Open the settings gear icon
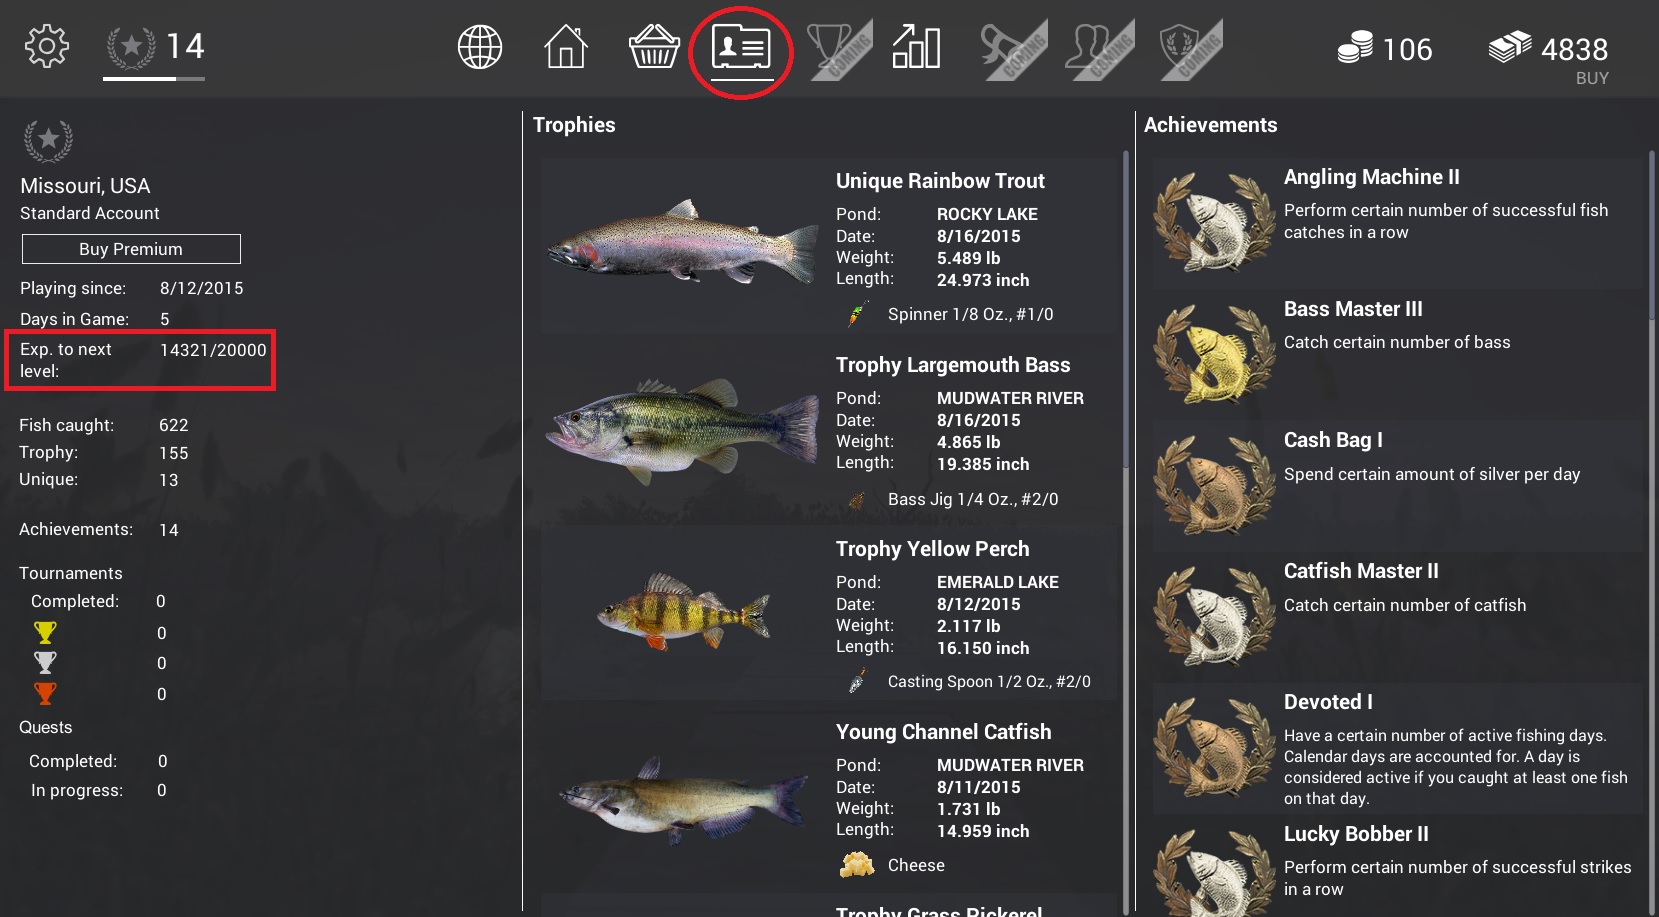This screenshot has height=917, width=1659. pos(46,46)
